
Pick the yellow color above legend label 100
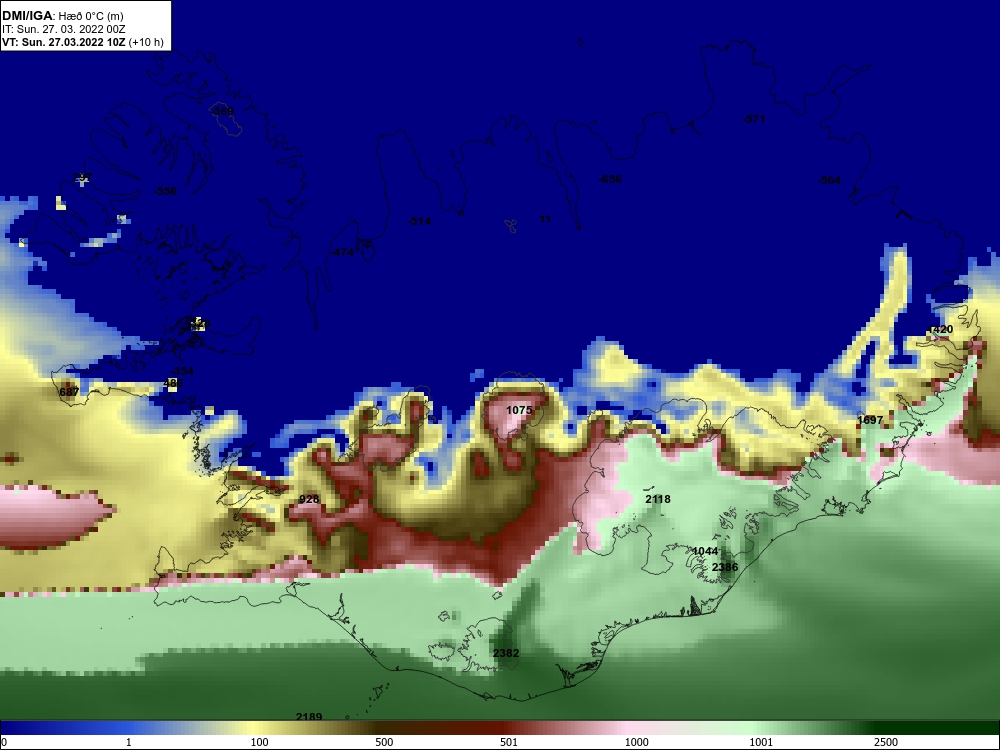(255, 728)
